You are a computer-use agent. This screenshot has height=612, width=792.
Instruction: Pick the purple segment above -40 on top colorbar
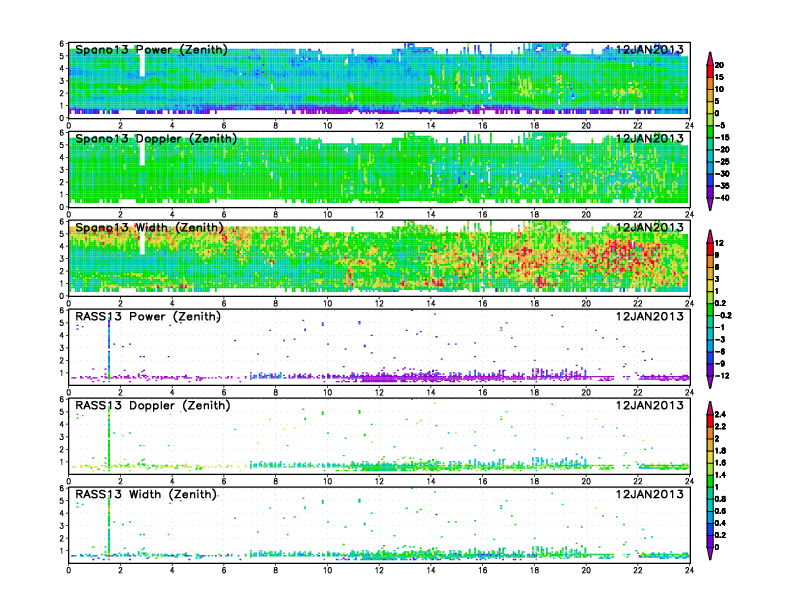coord(710,192)
